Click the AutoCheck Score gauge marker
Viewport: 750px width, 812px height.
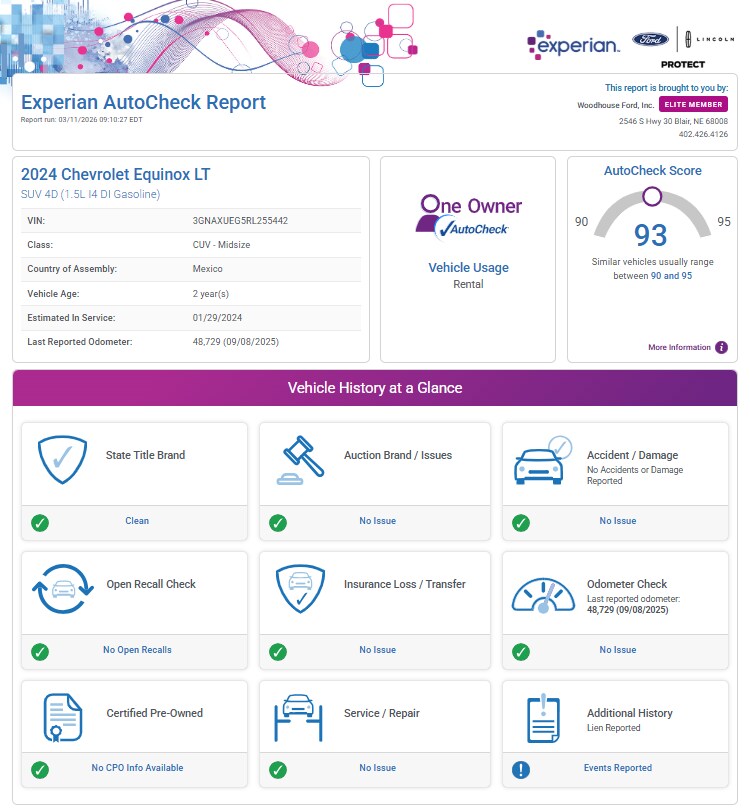coord(652,196)
